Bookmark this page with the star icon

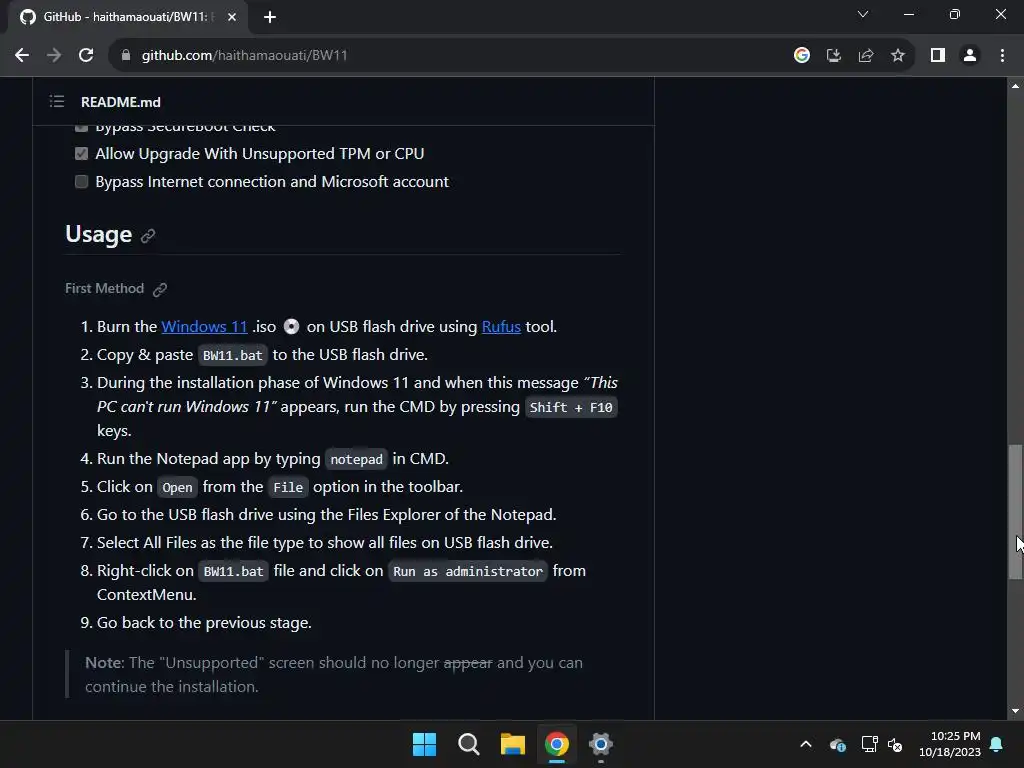tap(898, 56)
